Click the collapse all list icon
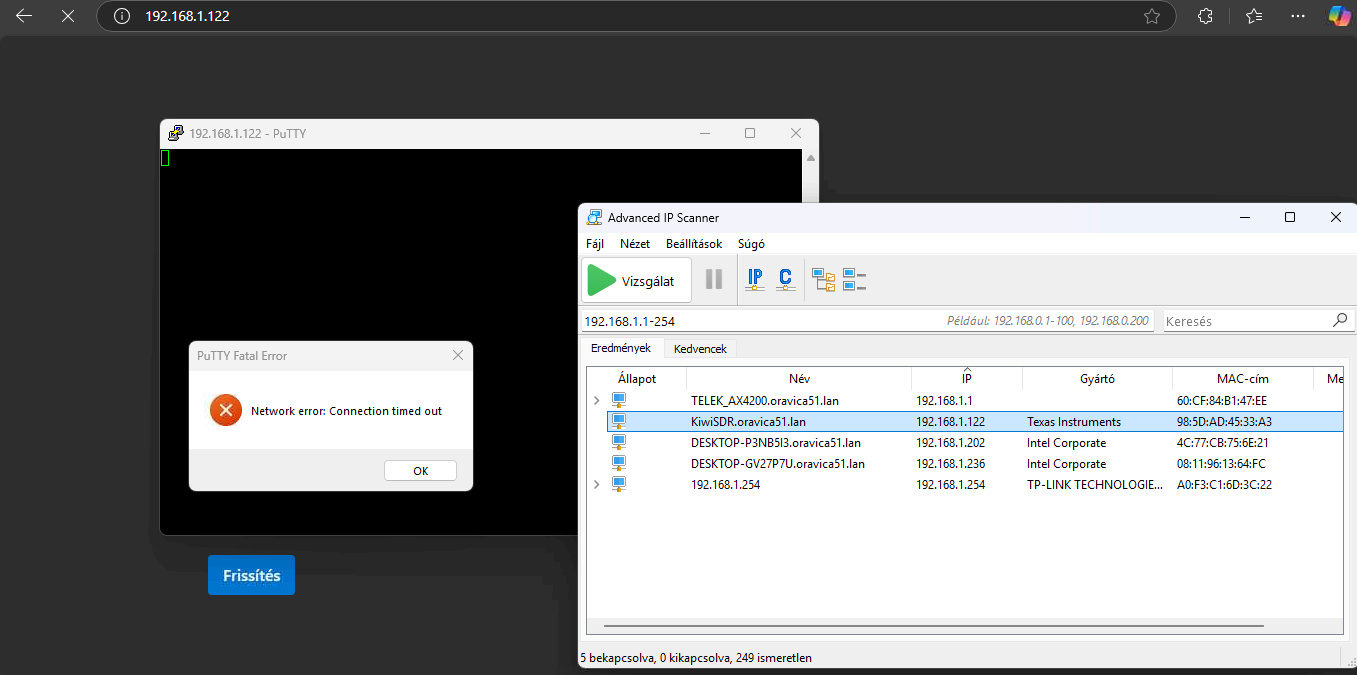1357x675 pixels. point(854,280)
